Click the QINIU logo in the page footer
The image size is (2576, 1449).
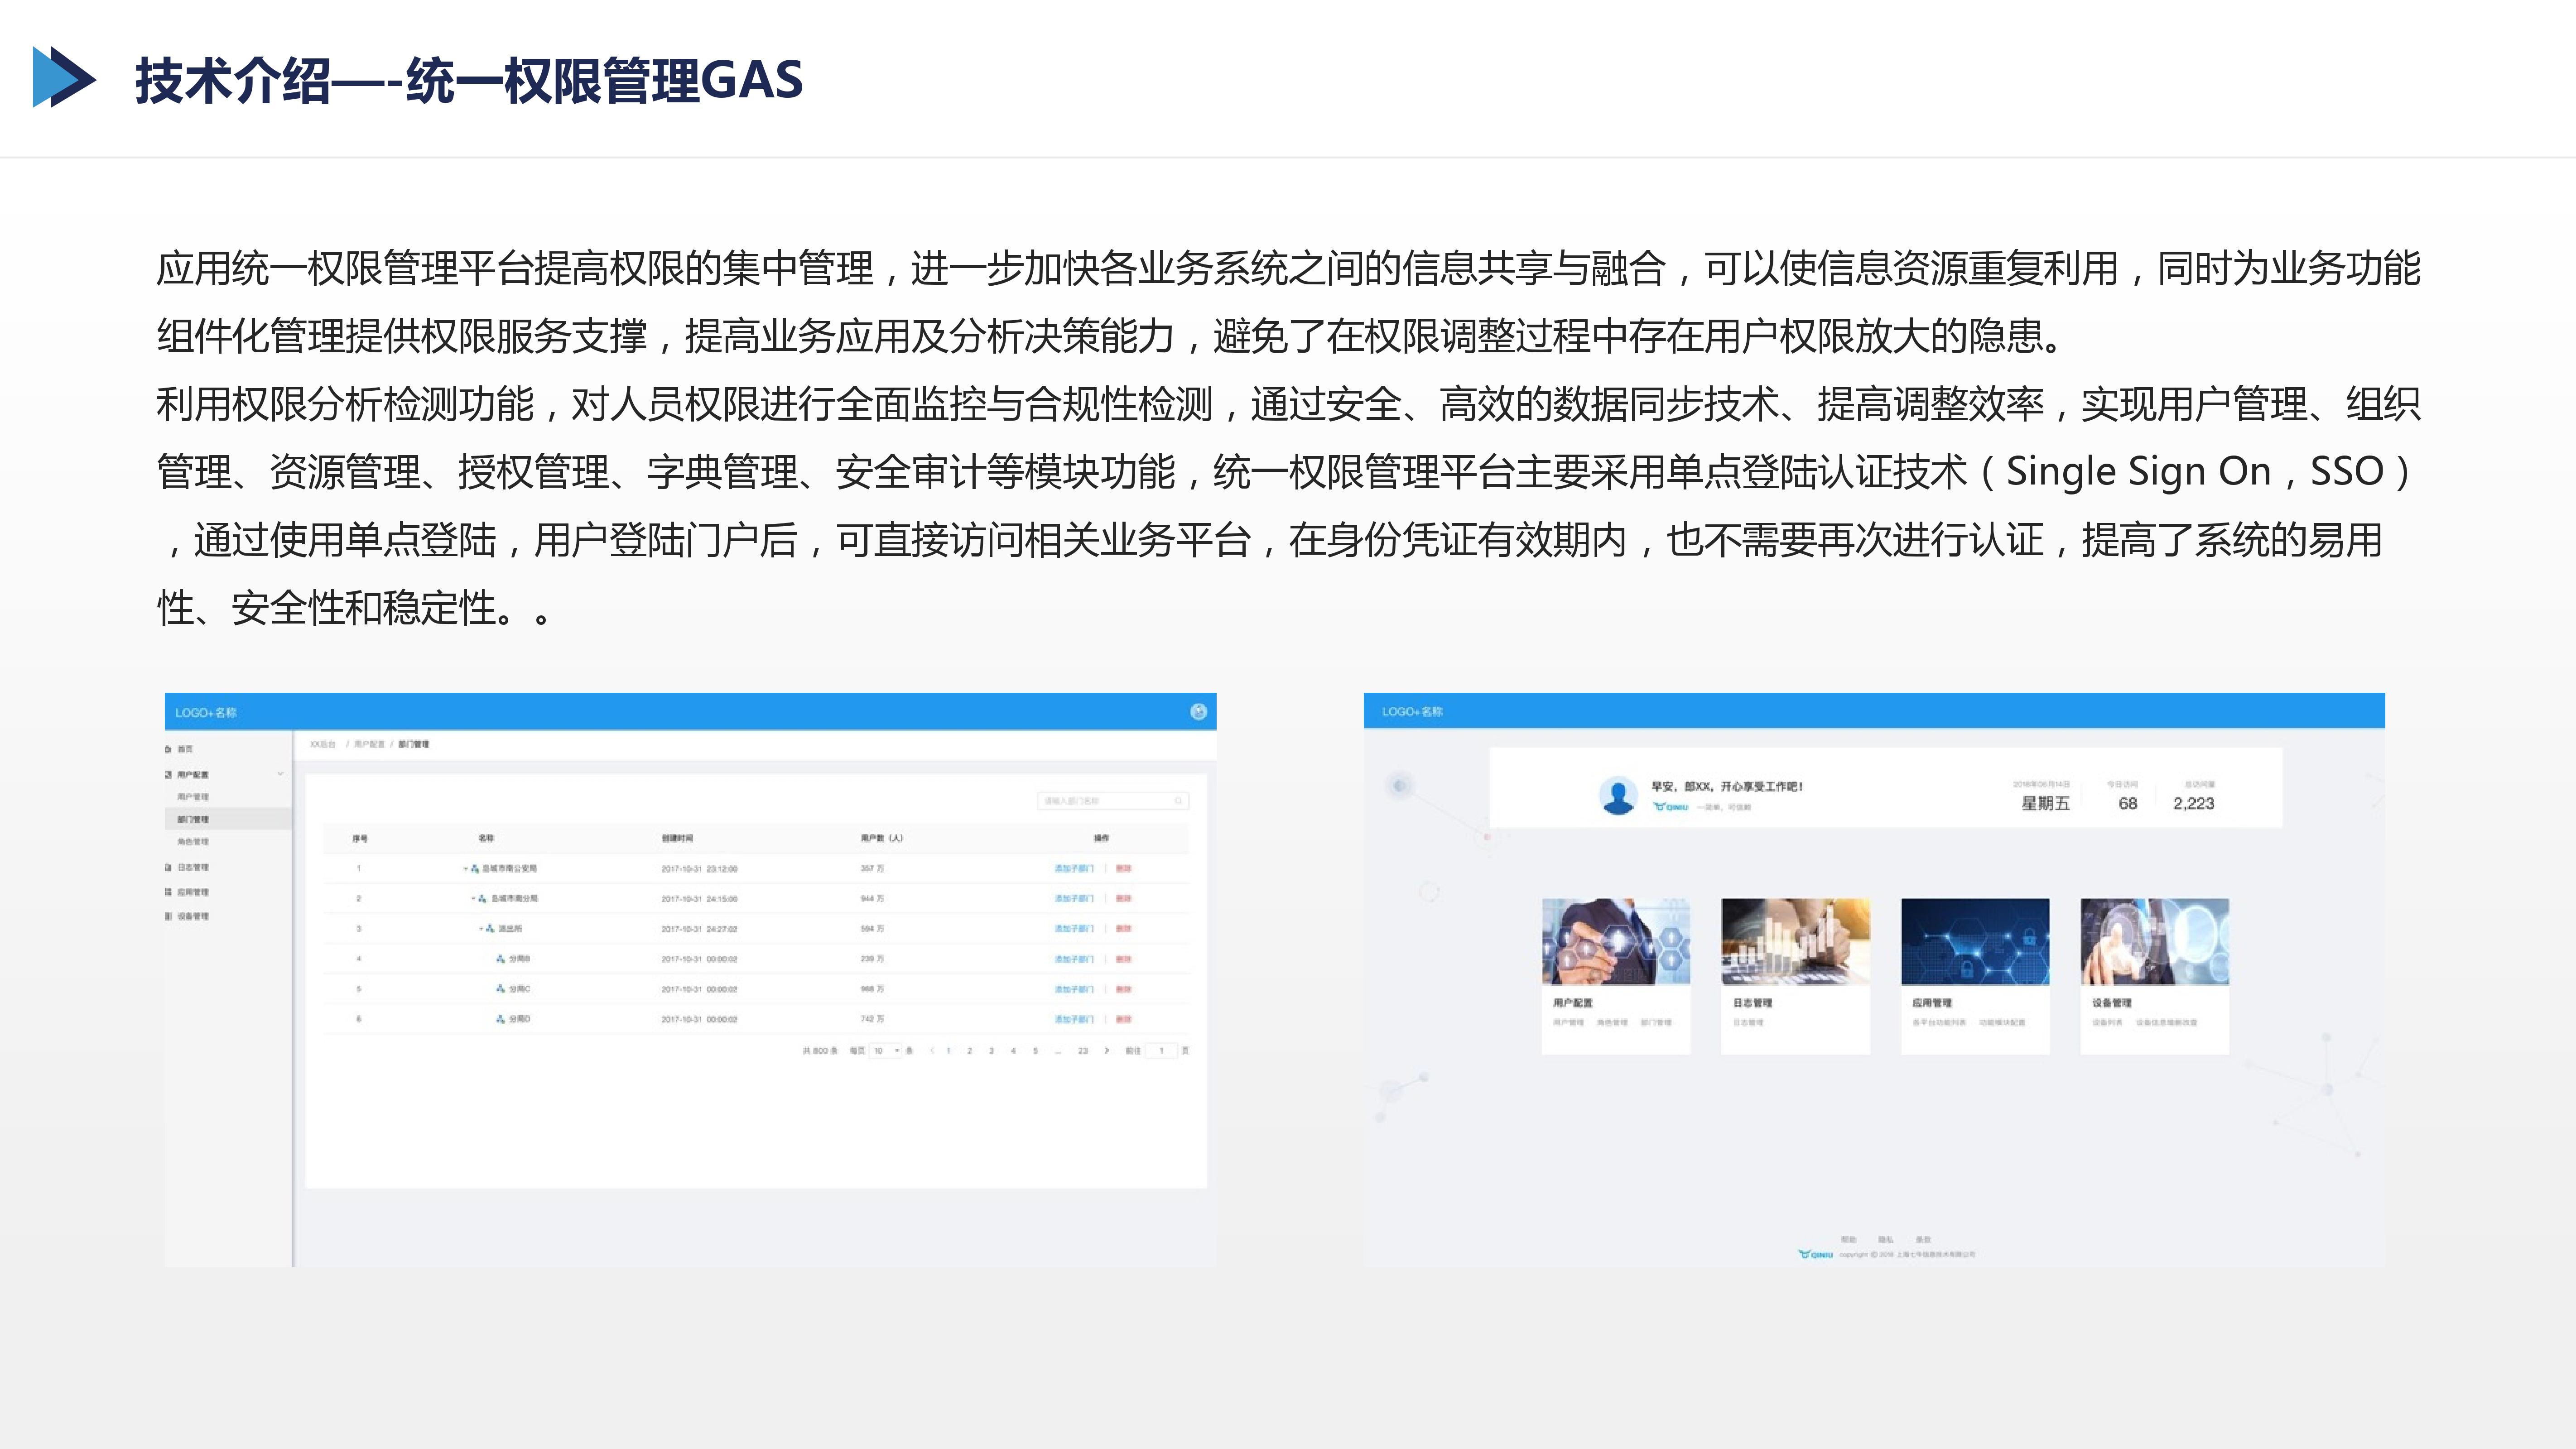click(x=1816, y=1254)
